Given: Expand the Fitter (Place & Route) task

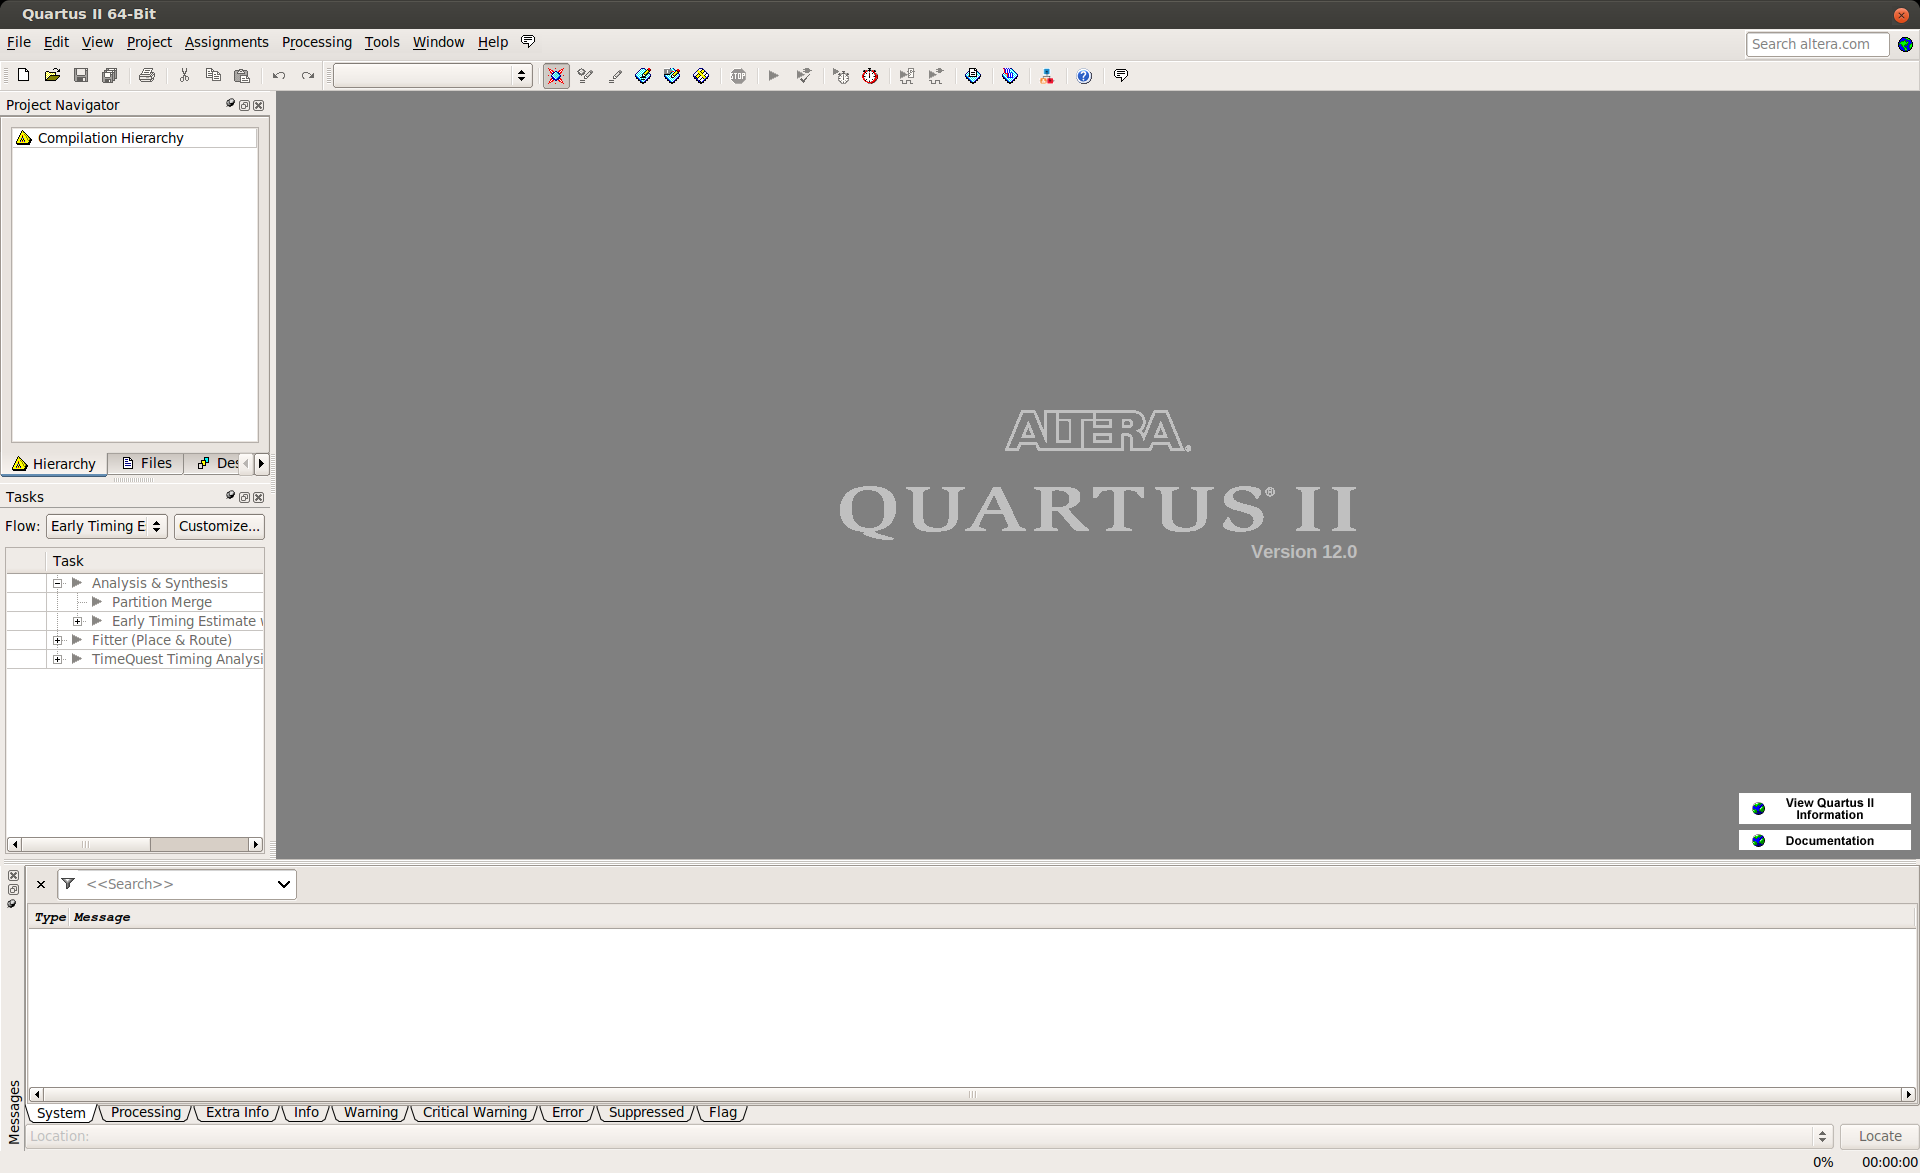Looking at the screenshot, I should 58,640.
